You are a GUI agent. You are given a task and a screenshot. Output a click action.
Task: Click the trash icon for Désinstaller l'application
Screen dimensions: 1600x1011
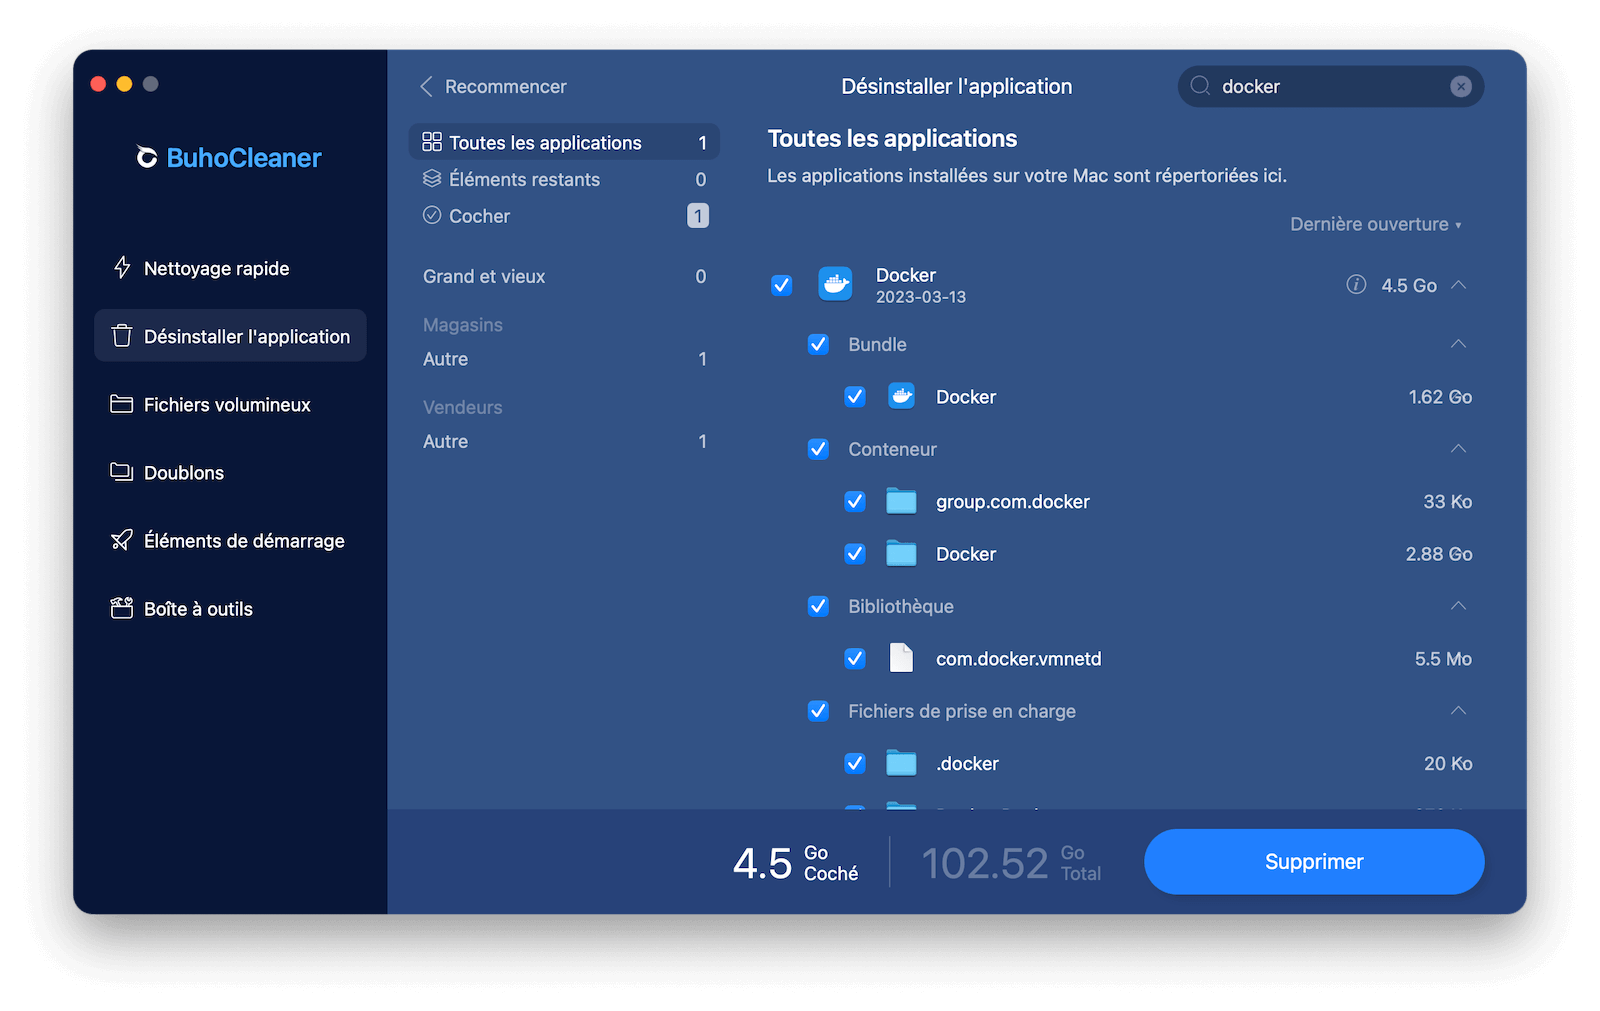pyautogui.click(x=122, y=336)
